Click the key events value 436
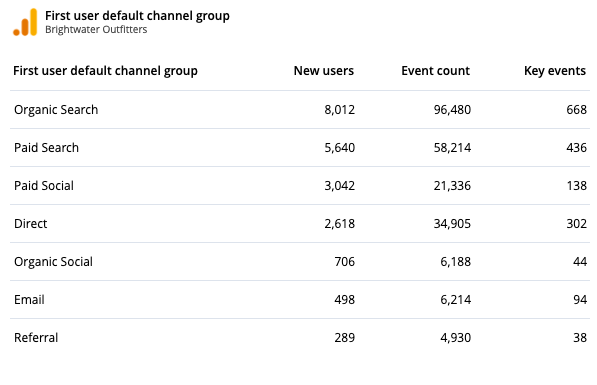Viewport: 597px width, 385px height. click(x=576, y=148)
